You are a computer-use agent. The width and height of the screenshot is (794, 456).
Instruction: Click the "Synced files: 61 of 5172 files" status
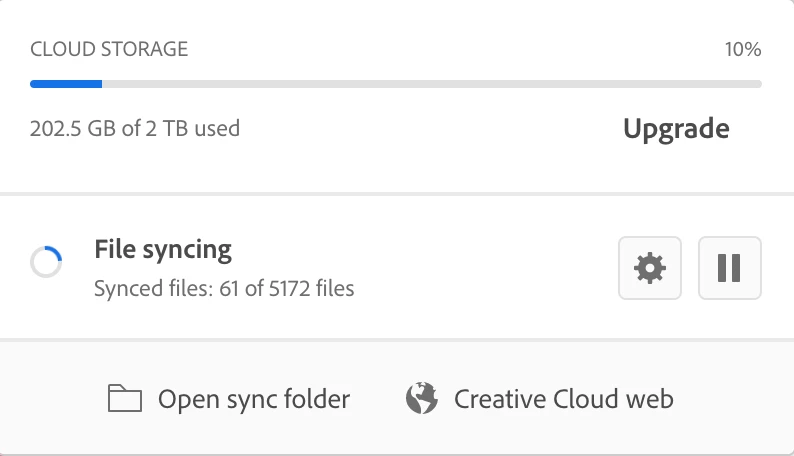pos(224,290)
